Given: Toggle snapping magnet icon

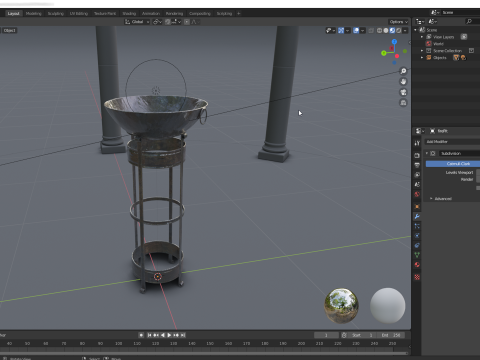Looking at the screenshot, I should click(x=168, y=22).
